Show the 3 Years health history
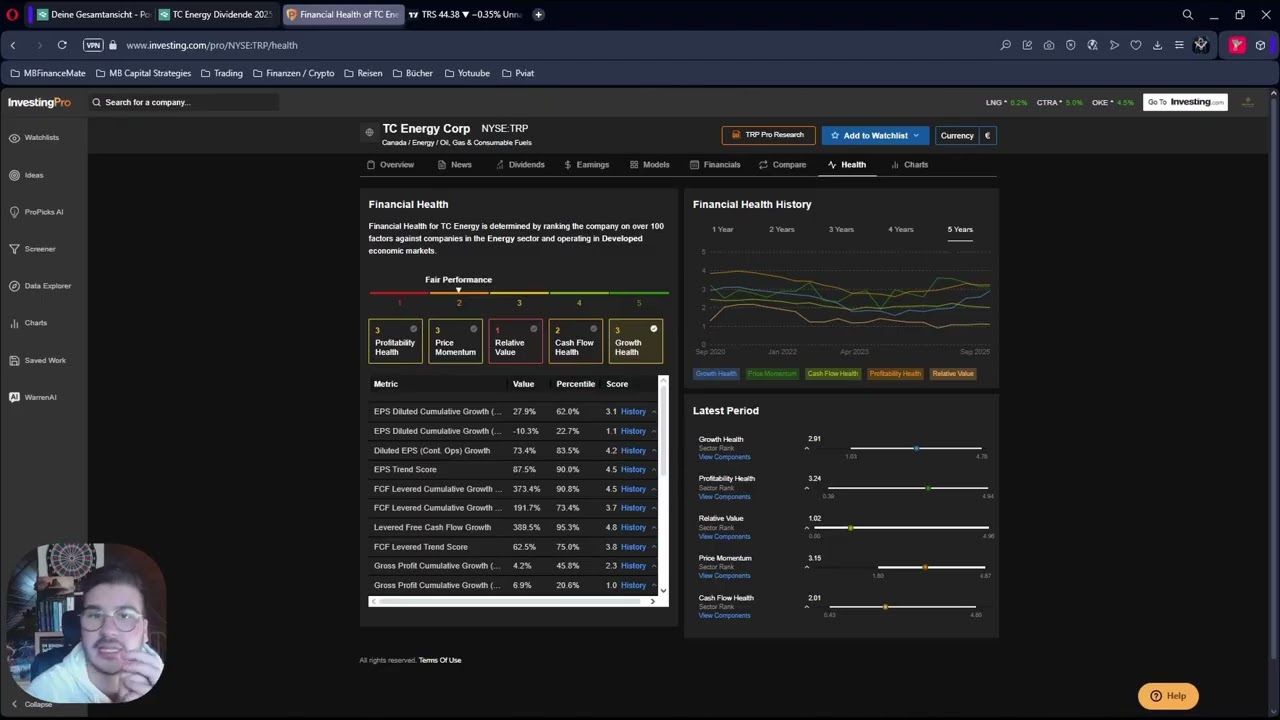Viewport: 1280px width, 720px height. pos(841,230)
